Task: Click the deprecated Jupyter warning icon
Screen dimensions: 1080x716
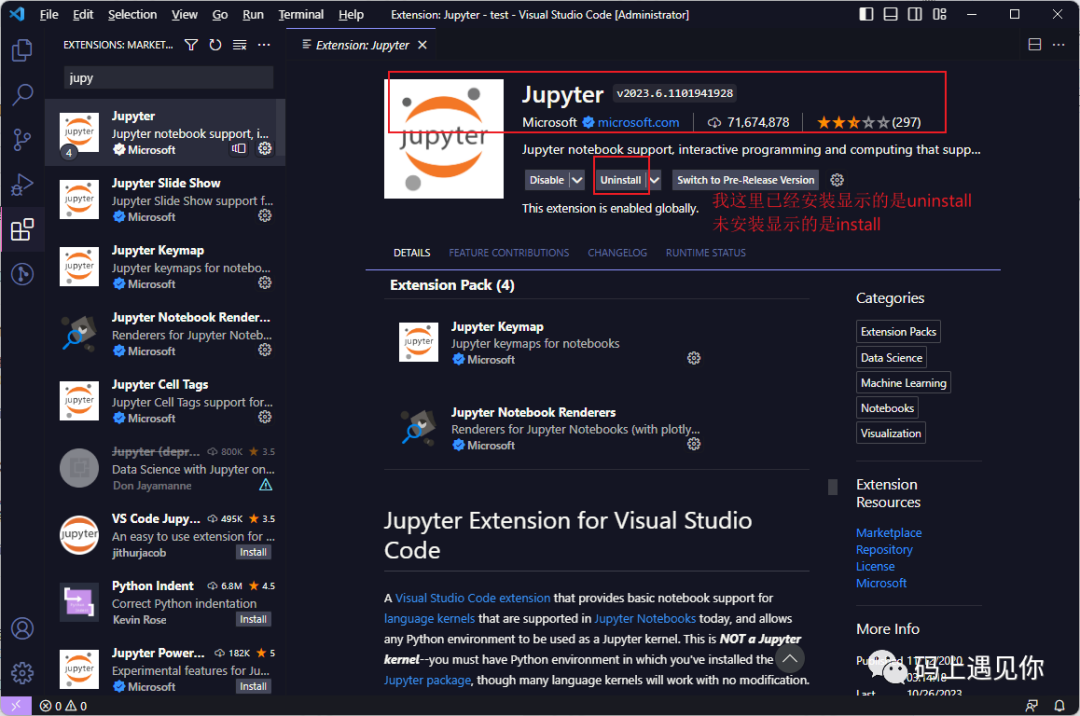Action: click(266, 485)
